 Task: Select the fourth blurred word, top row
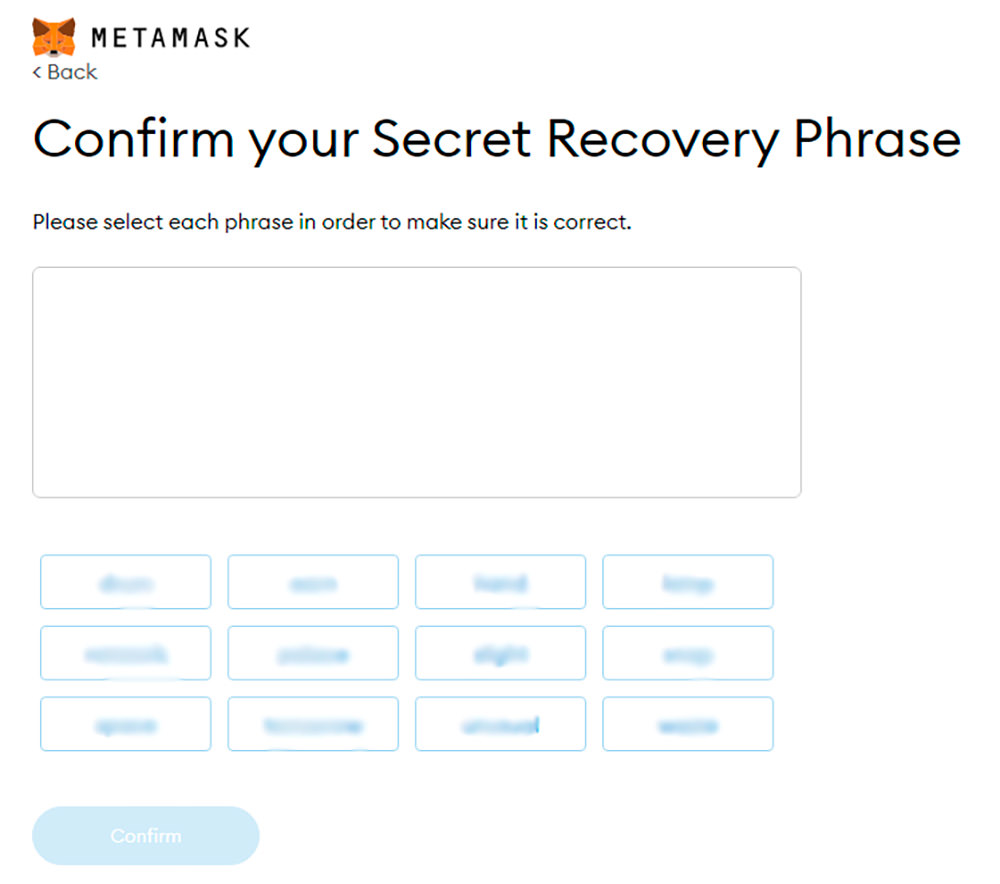coord(688,582)
